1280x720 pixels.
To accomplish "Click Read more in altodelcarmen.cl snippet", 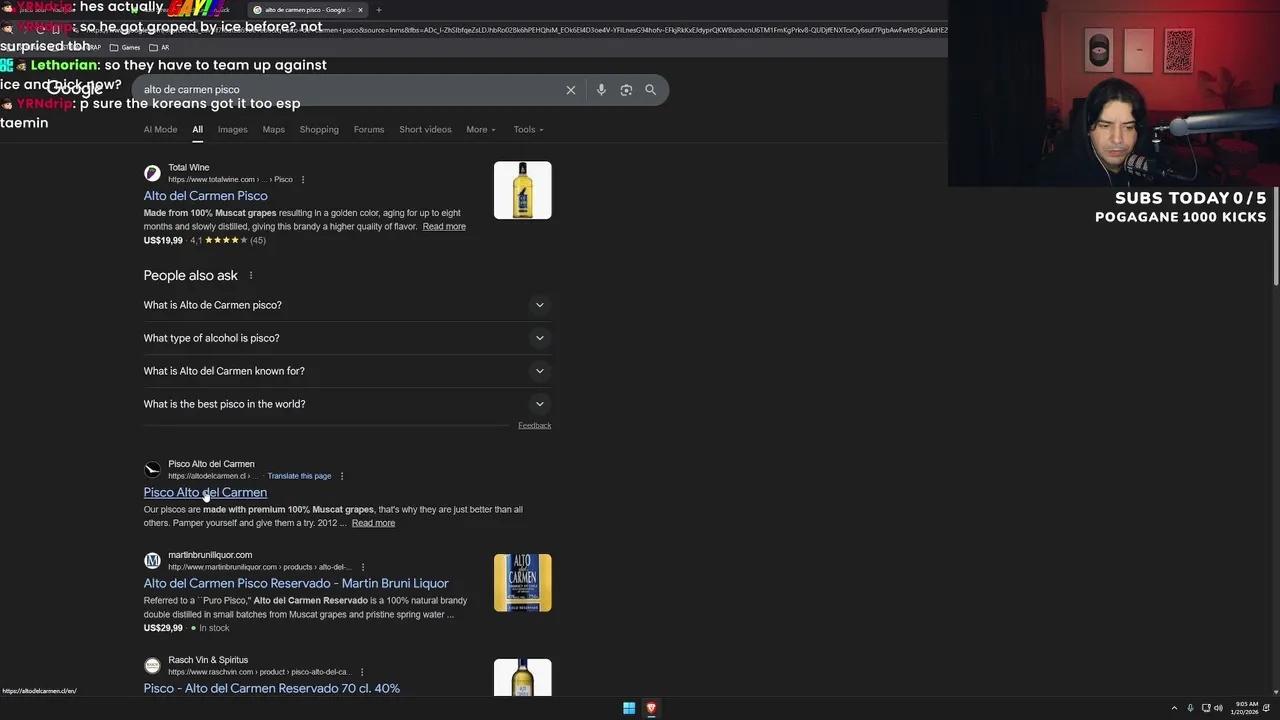I will (x=373, y=523).
